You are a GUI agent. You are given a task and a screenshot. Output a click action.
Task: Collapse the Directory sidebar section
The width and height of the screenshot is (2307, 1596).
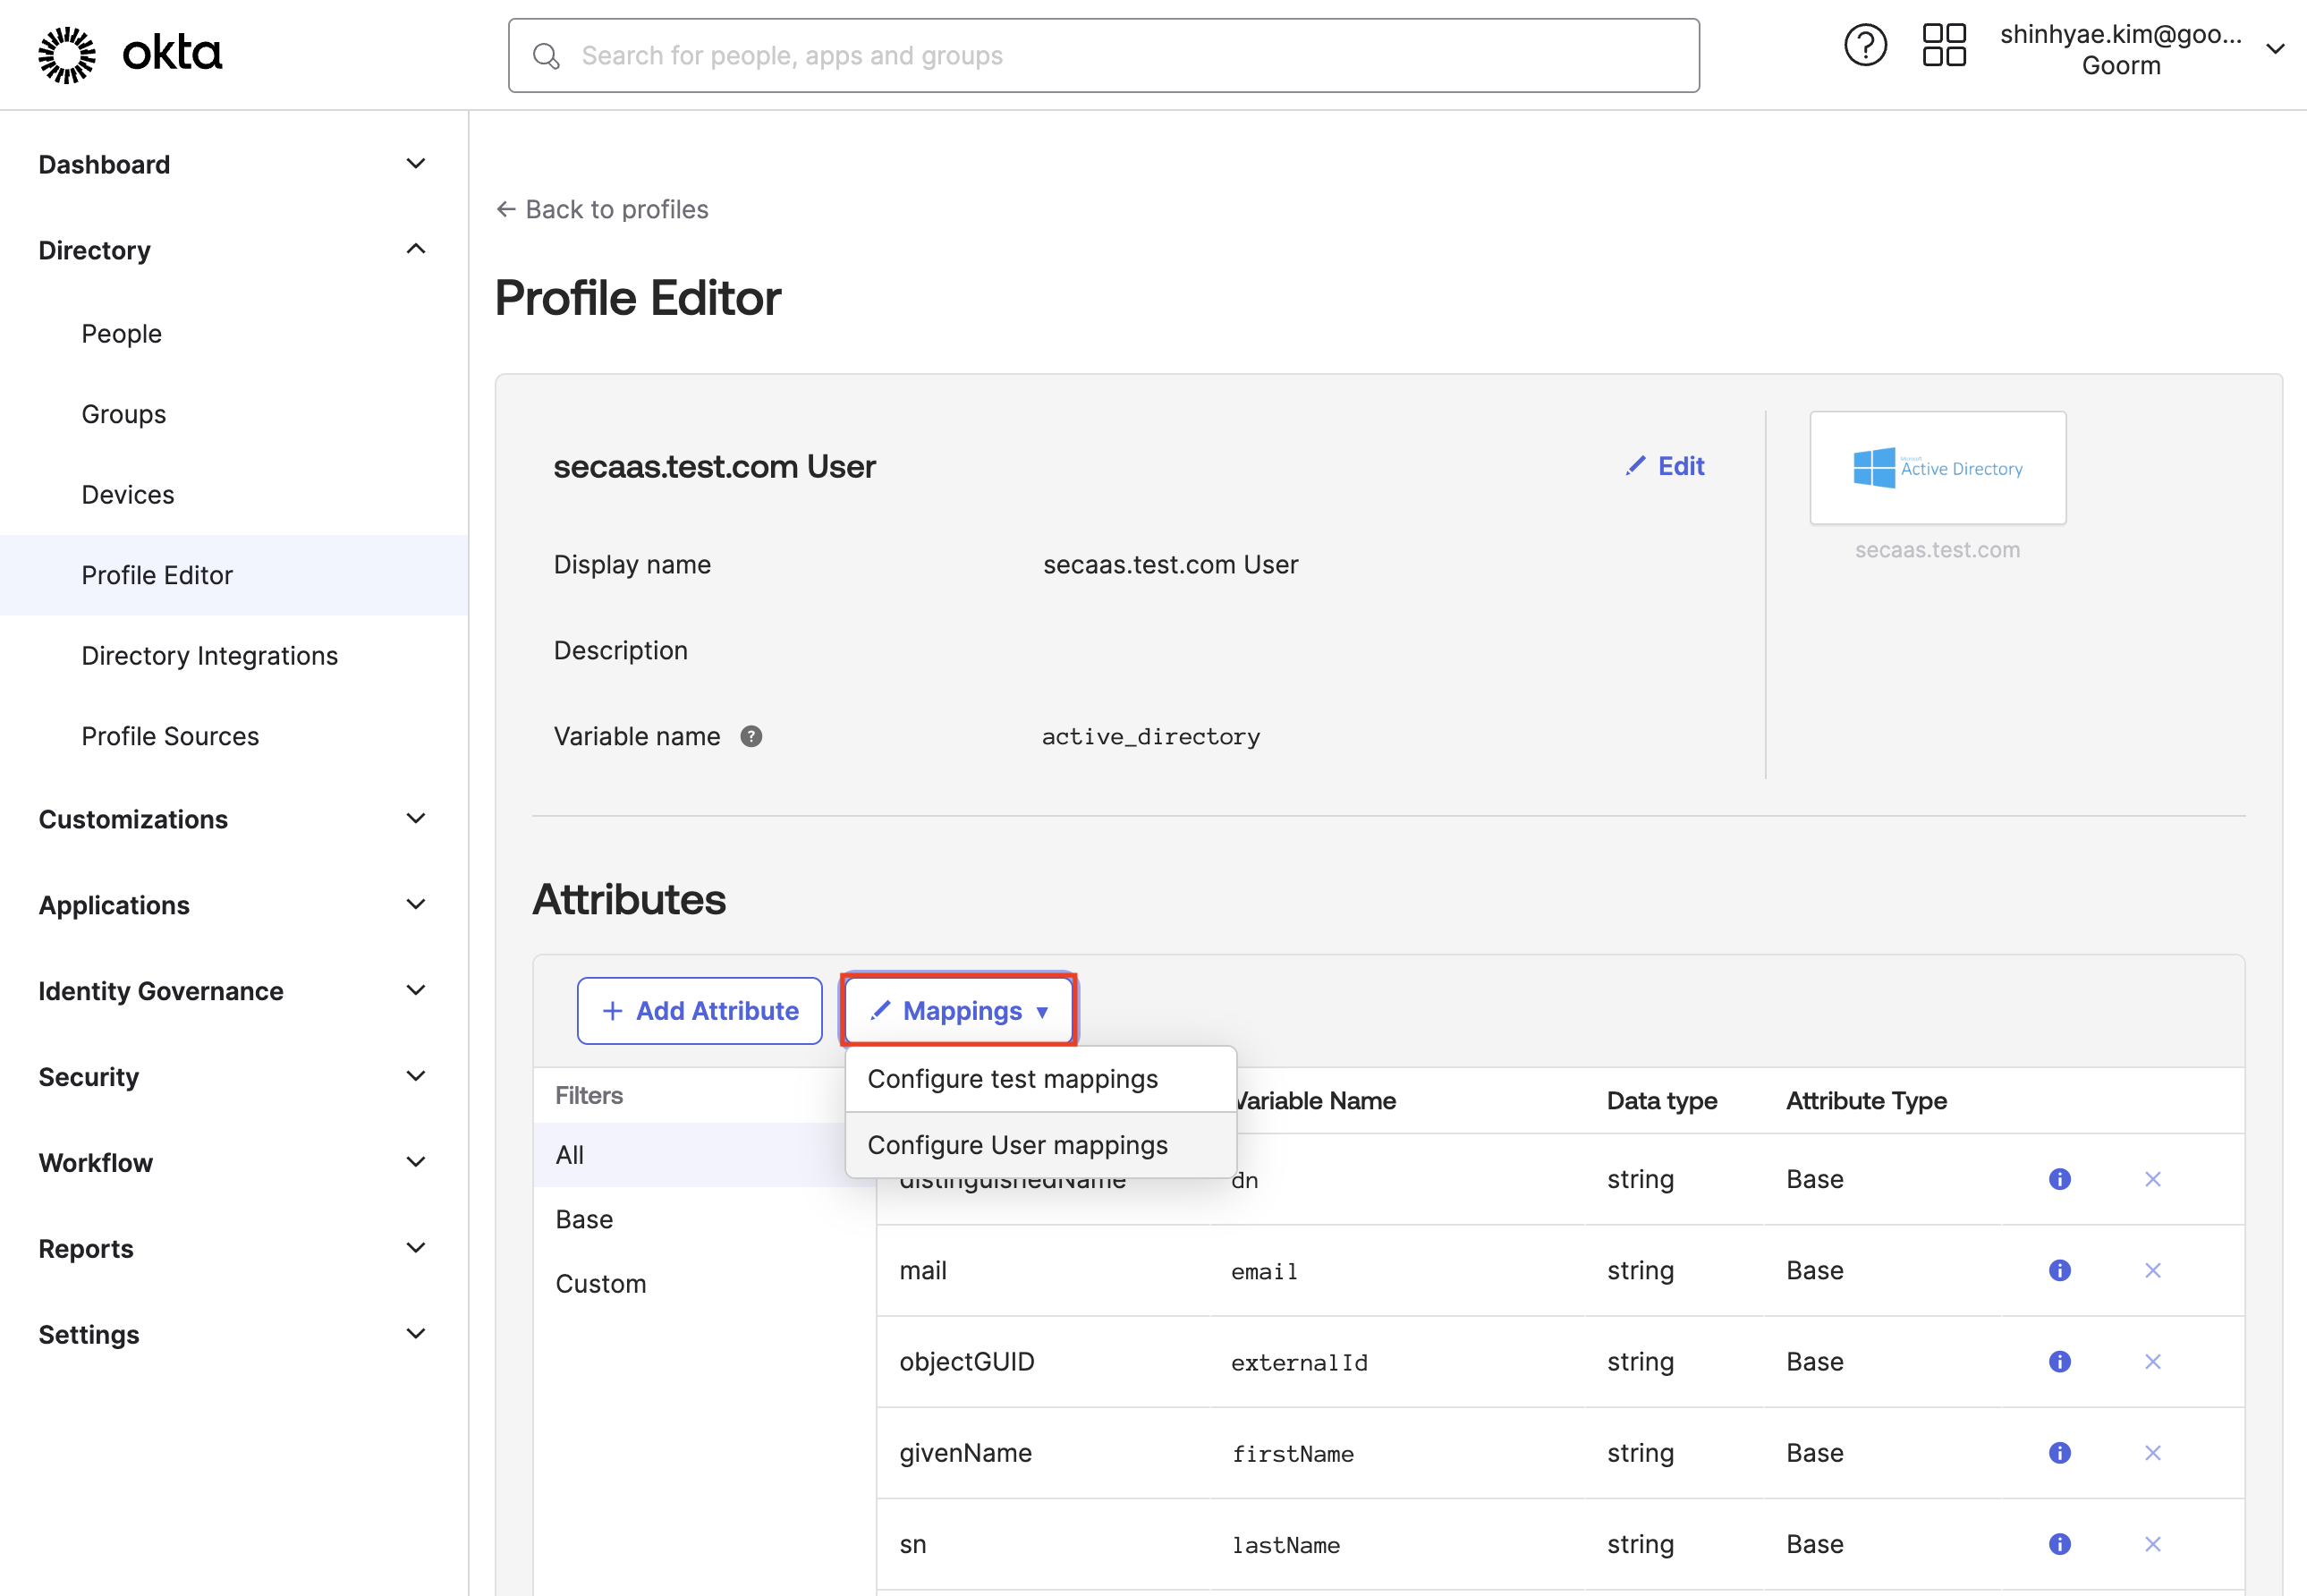[415, 250]
